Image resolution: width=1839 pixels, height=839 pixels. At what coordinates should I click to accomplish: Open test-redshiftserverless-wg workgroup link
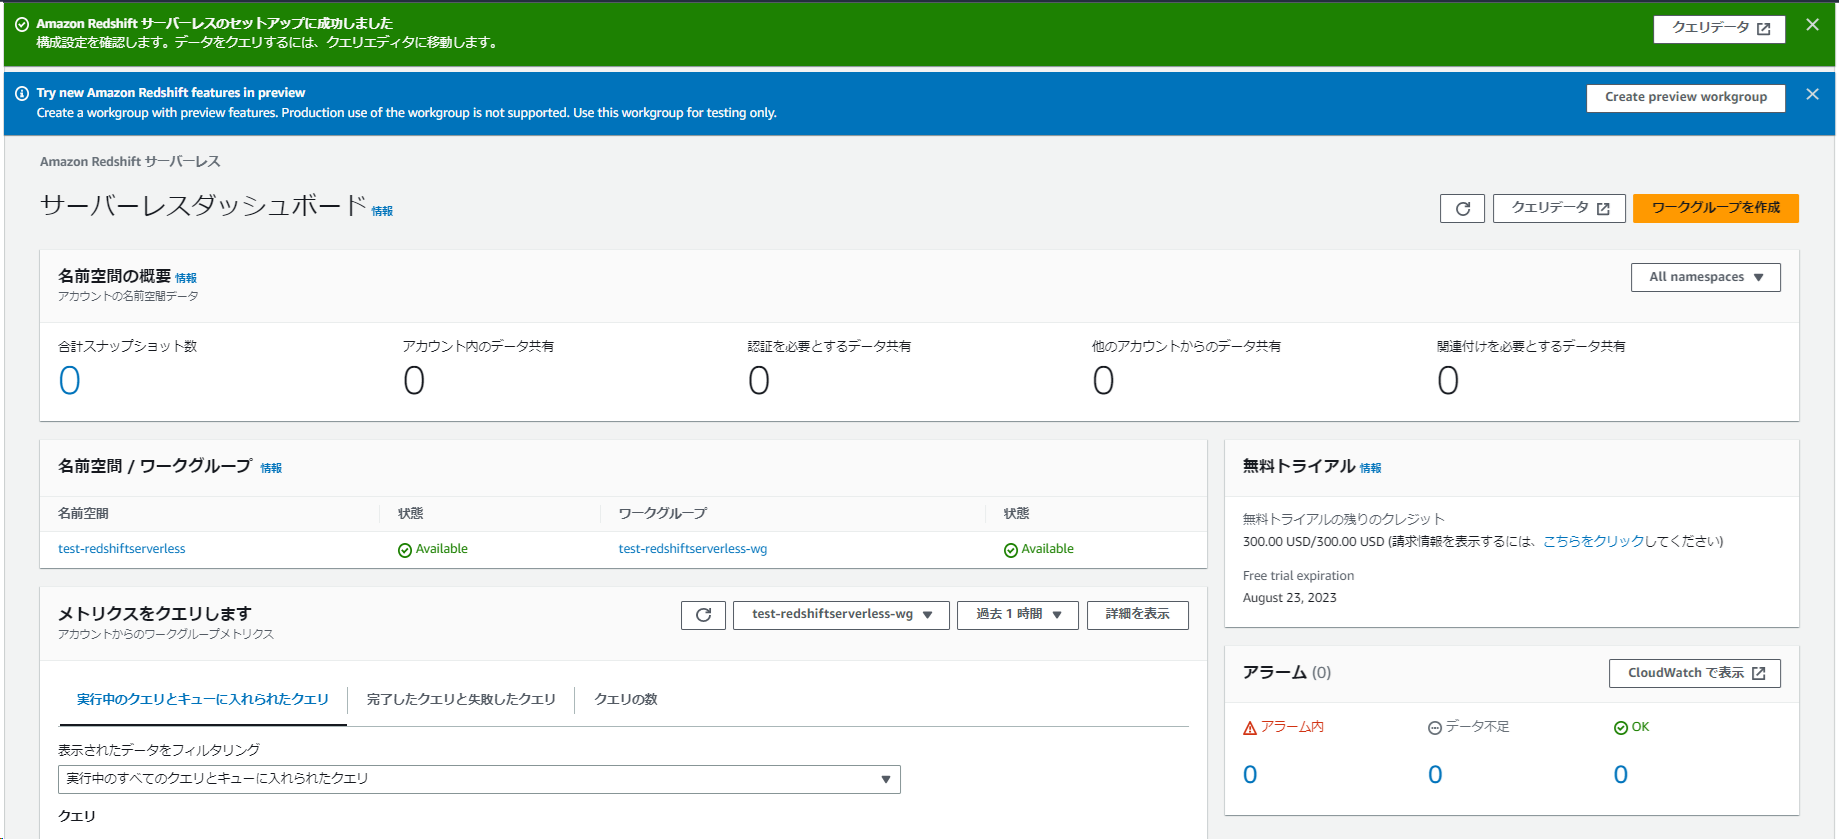click(693, 549)
